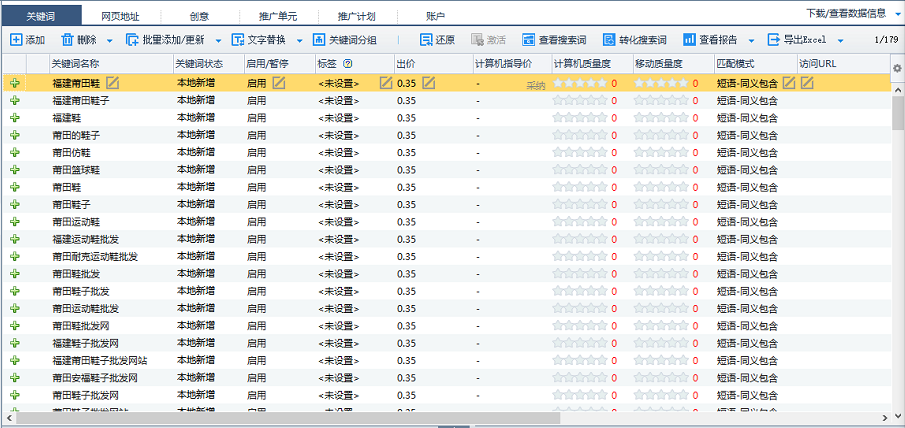This screenshot has height=428, width=905.
Task: Click the edit pencil beside 福建莆田鞋 keyword
Action: 113,82
